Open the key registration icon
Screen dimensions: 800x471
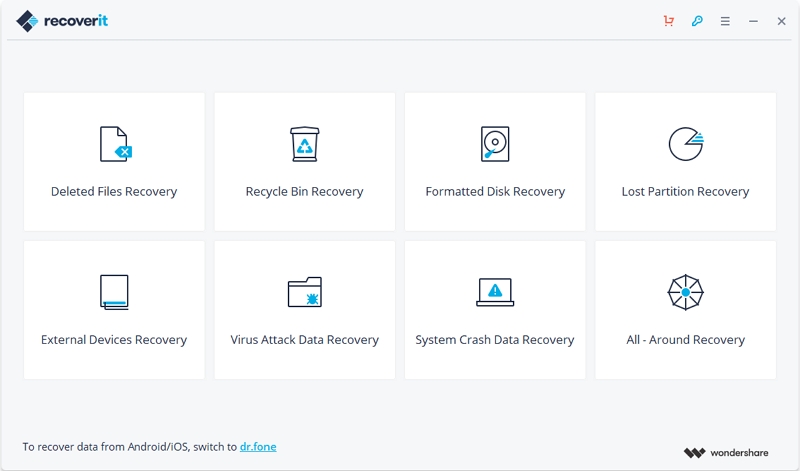[x=697, y=21]
